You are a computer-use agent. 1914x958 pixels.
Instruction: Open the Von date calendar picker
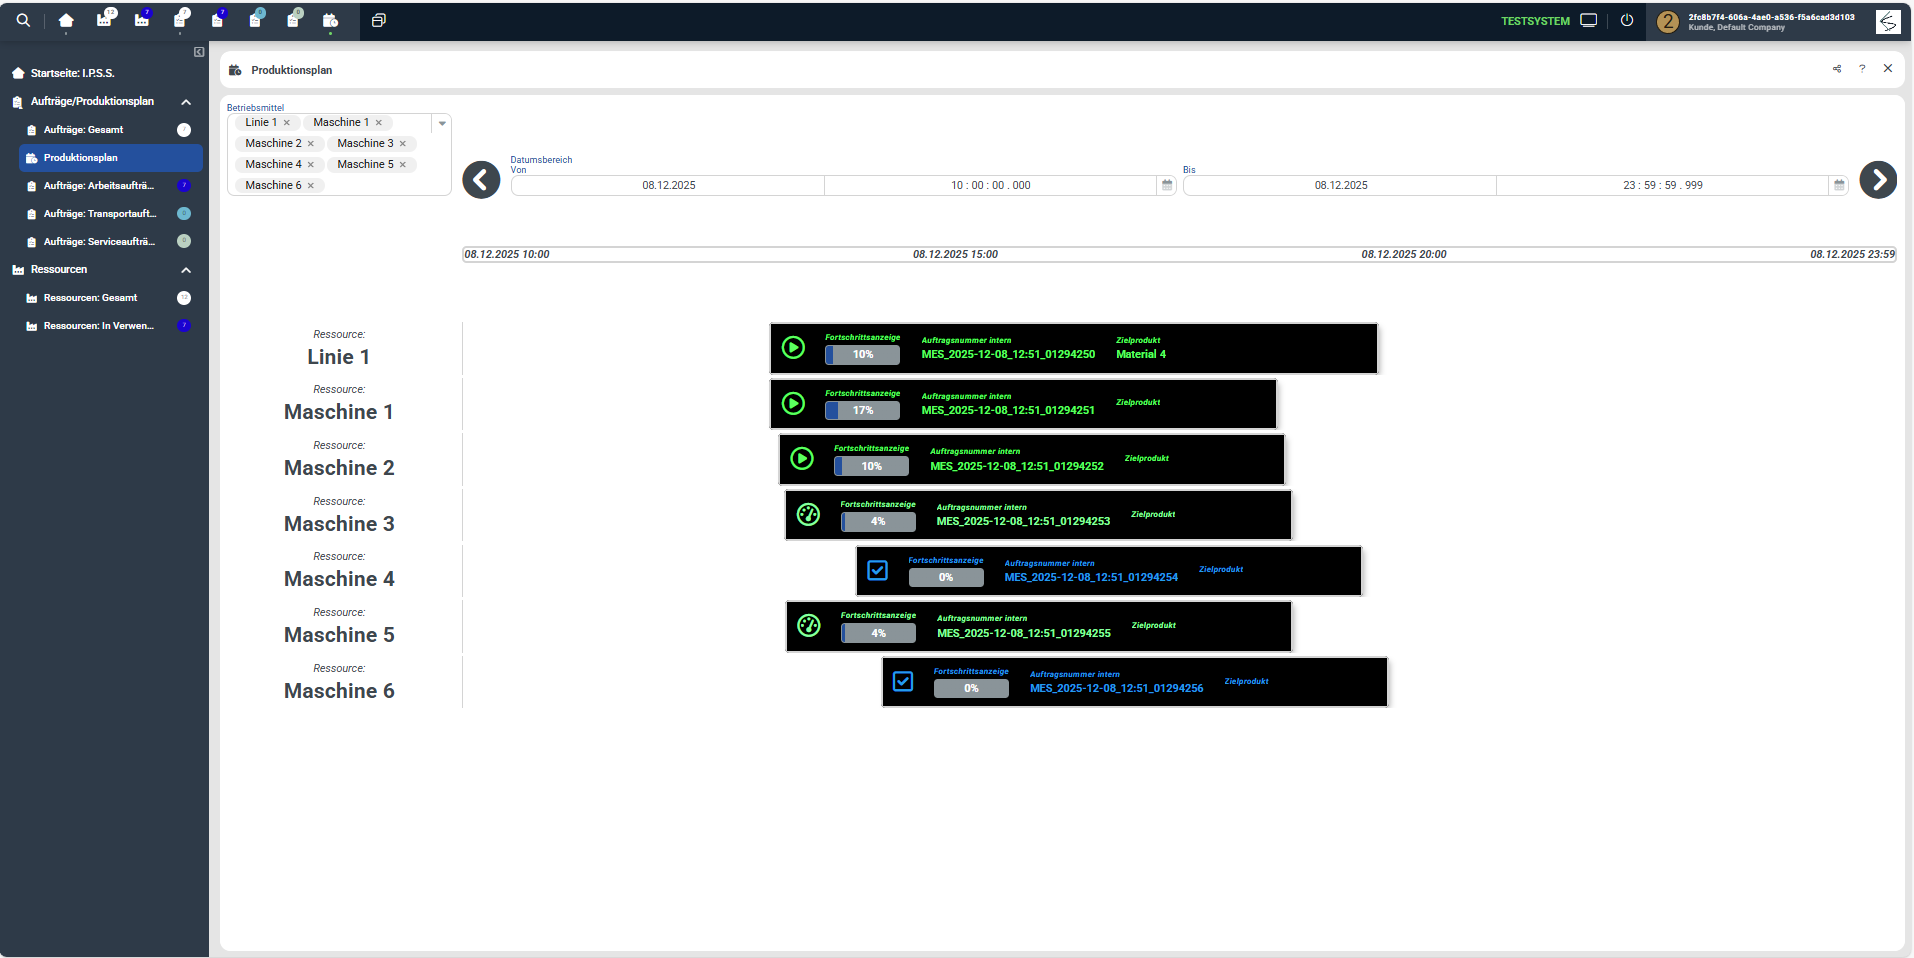pos(1167,185)
